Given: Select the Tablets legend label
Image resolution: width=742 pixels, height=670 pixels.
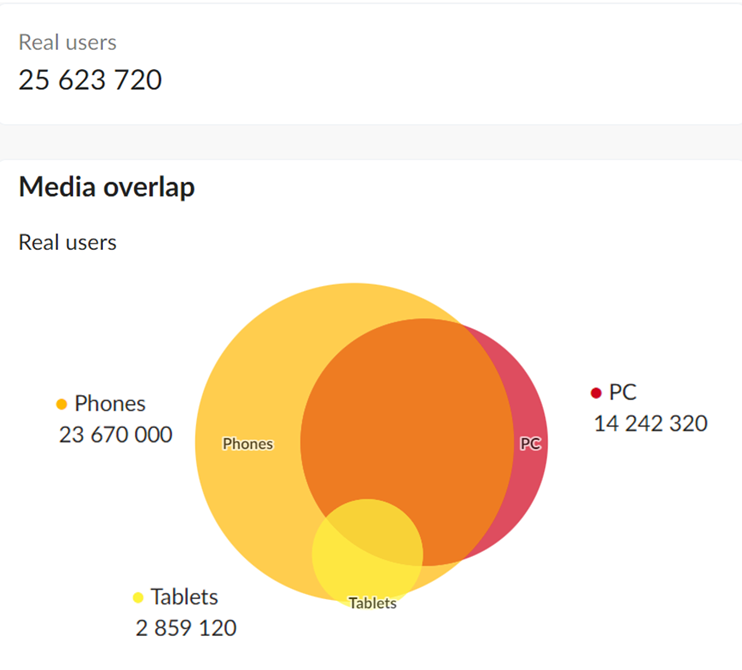Looking at the screenshot, I should tap(185, 597).
